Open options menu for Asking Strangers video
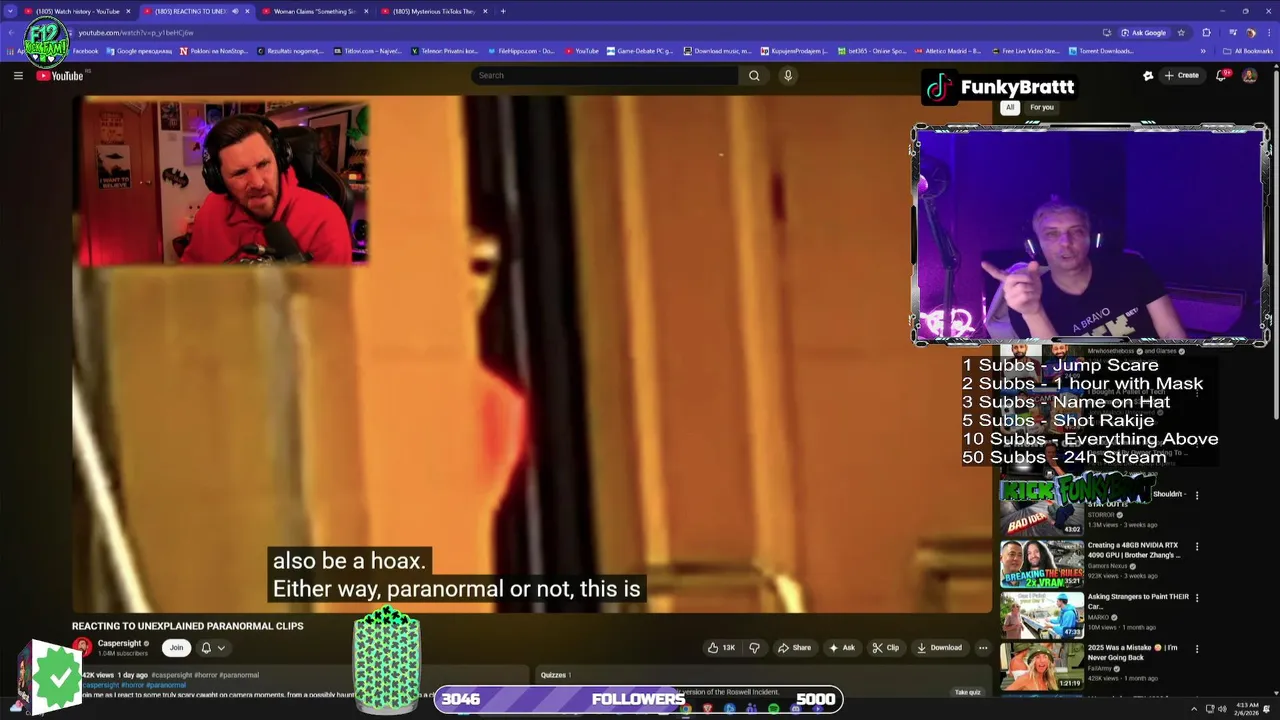The height and width of the screenshot is (720, 1280). click(1197, 598)
